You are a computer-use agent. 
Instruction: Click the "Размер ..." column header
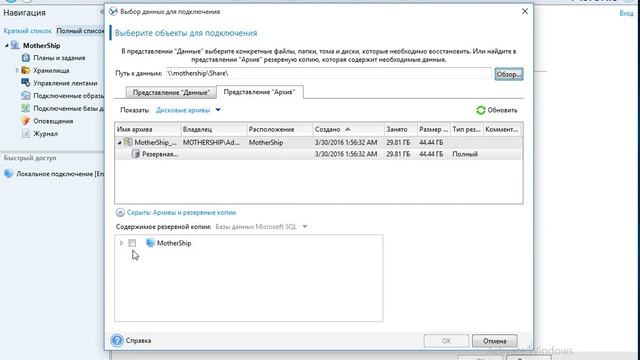click(x=433, y=129)
